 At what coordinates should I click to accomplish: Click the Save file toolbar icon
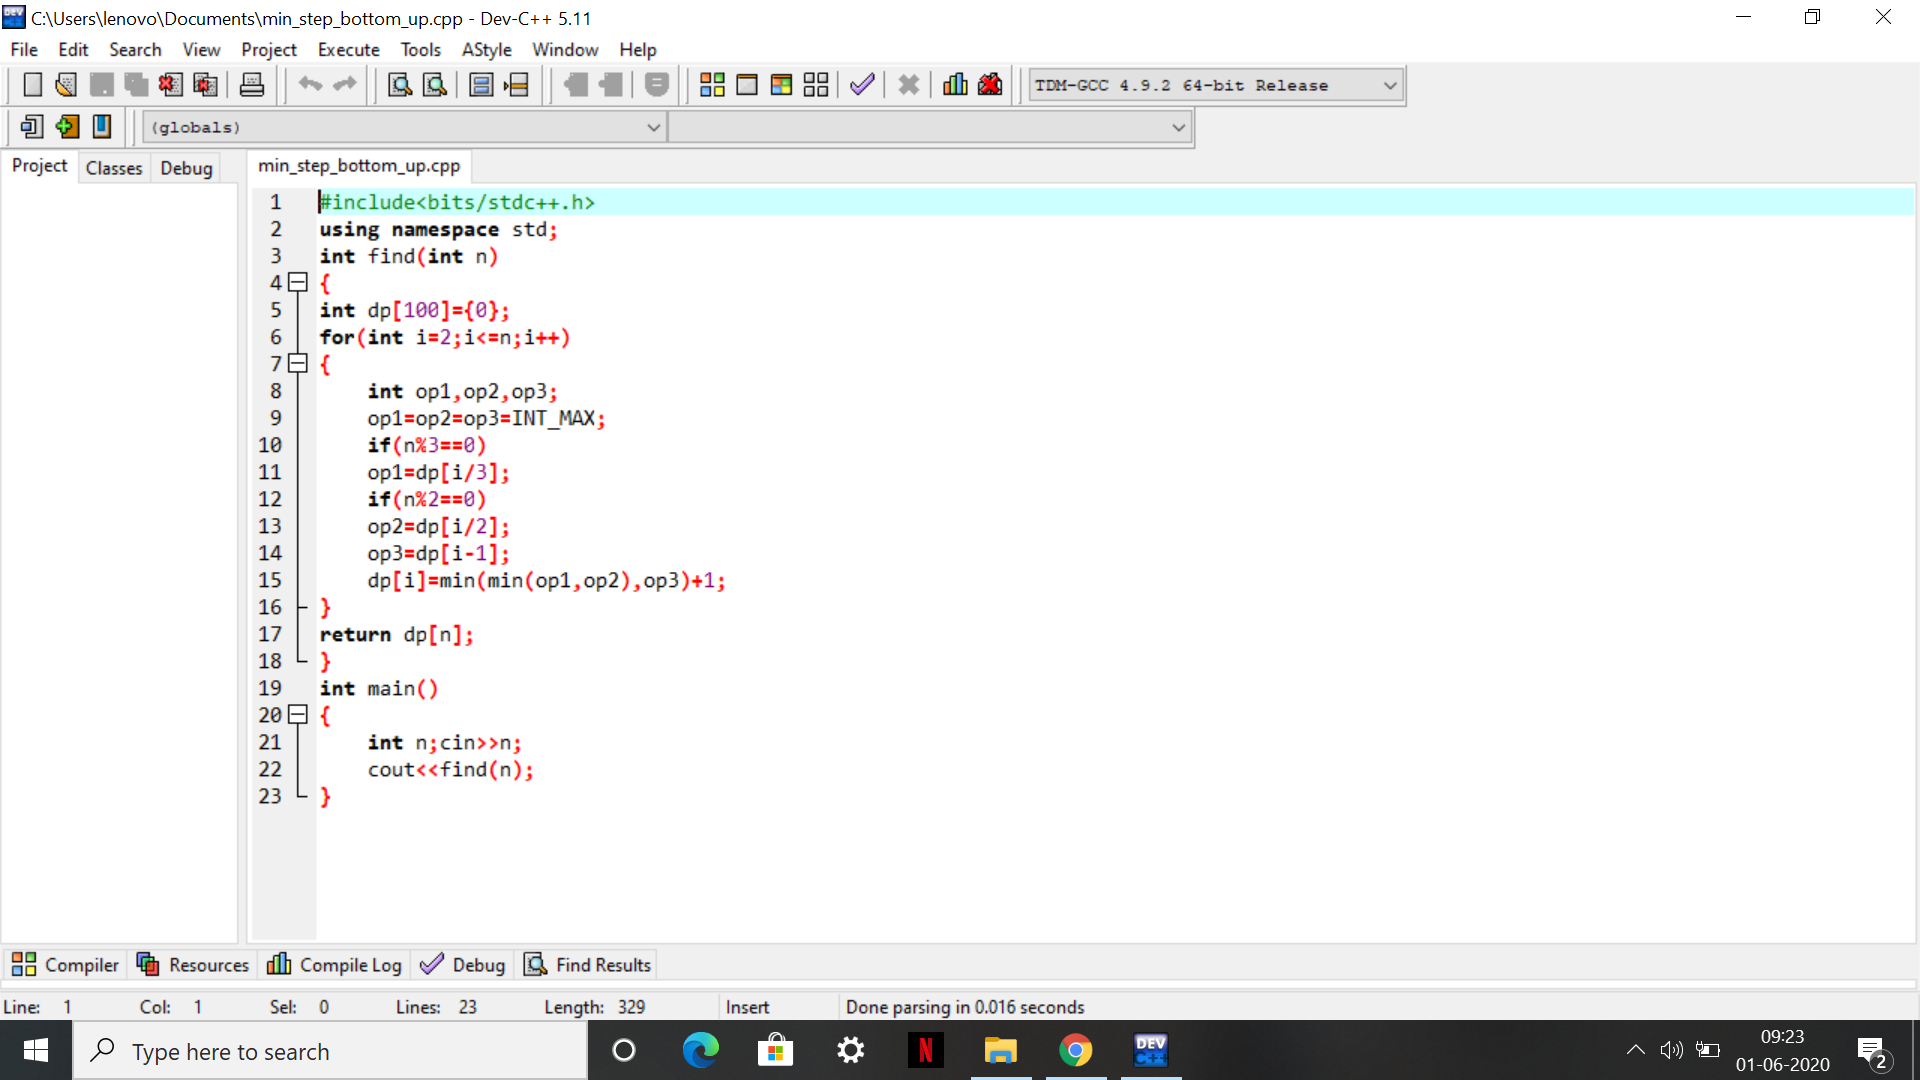click(x=101, y=85)
